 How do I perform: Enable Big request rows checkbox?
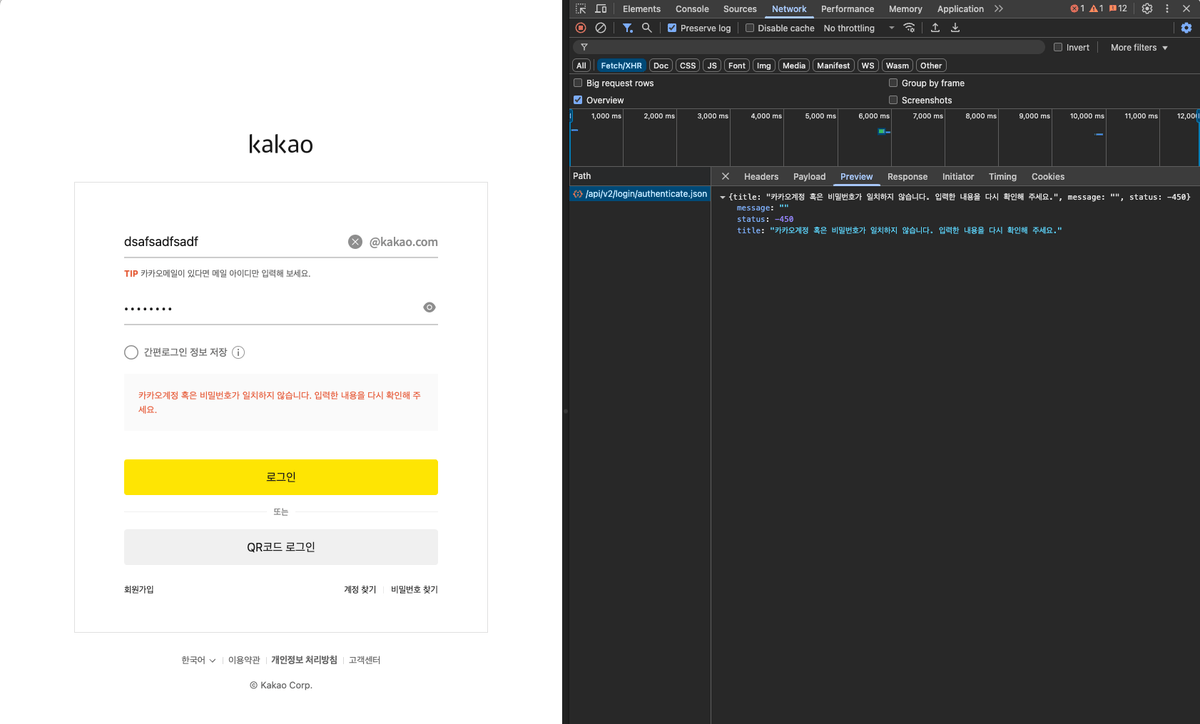tap(578, 83)
